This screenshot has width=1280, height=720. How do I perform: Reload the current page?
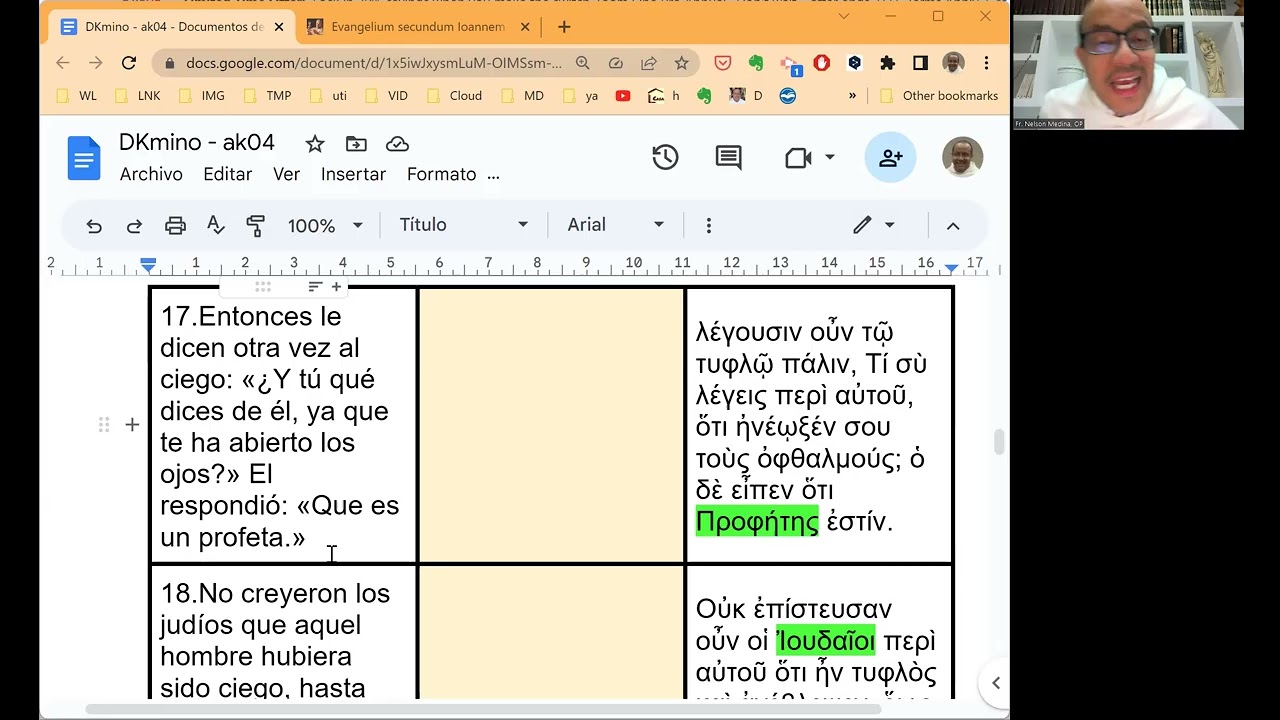pyautogui.click(x=128, y=63)
